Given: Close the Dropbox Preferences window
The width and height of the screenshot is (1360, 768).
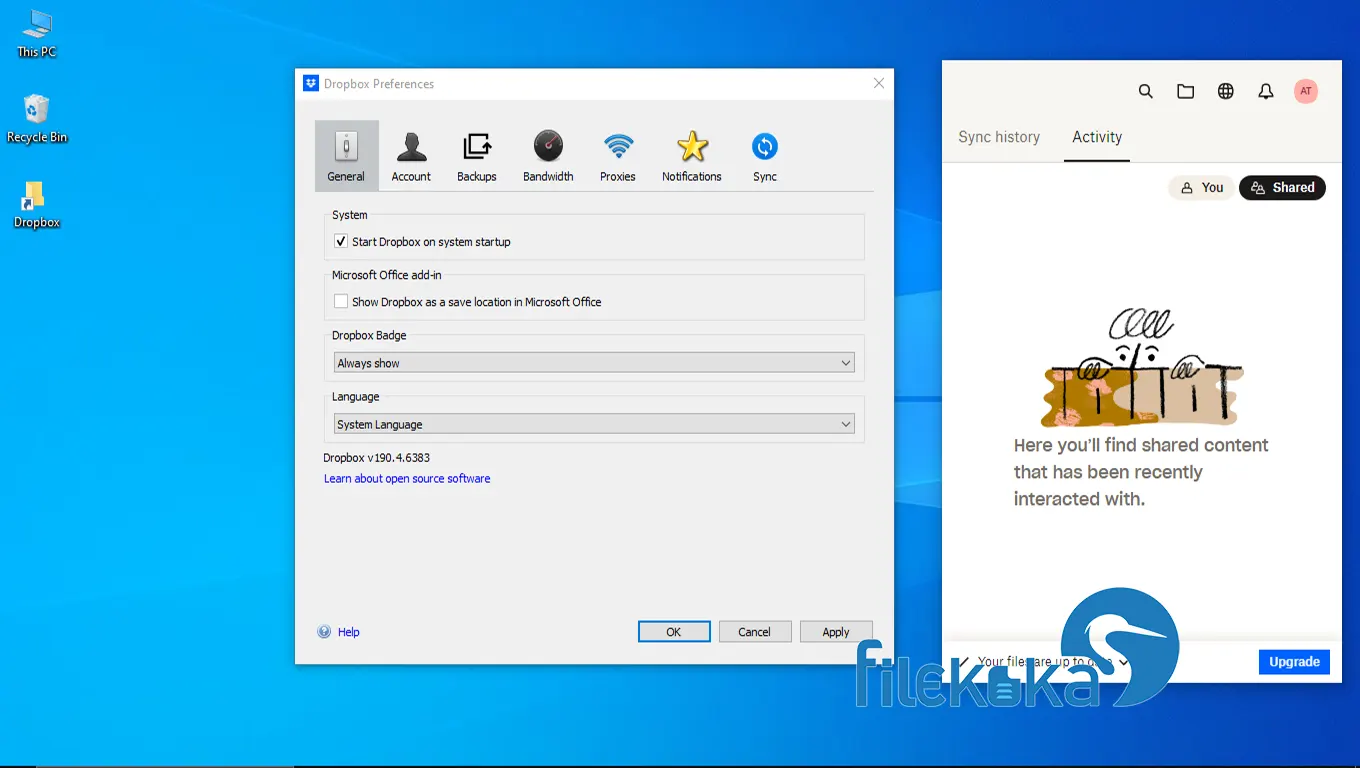Looking at the screenshot, I should (x=879, y=83).
